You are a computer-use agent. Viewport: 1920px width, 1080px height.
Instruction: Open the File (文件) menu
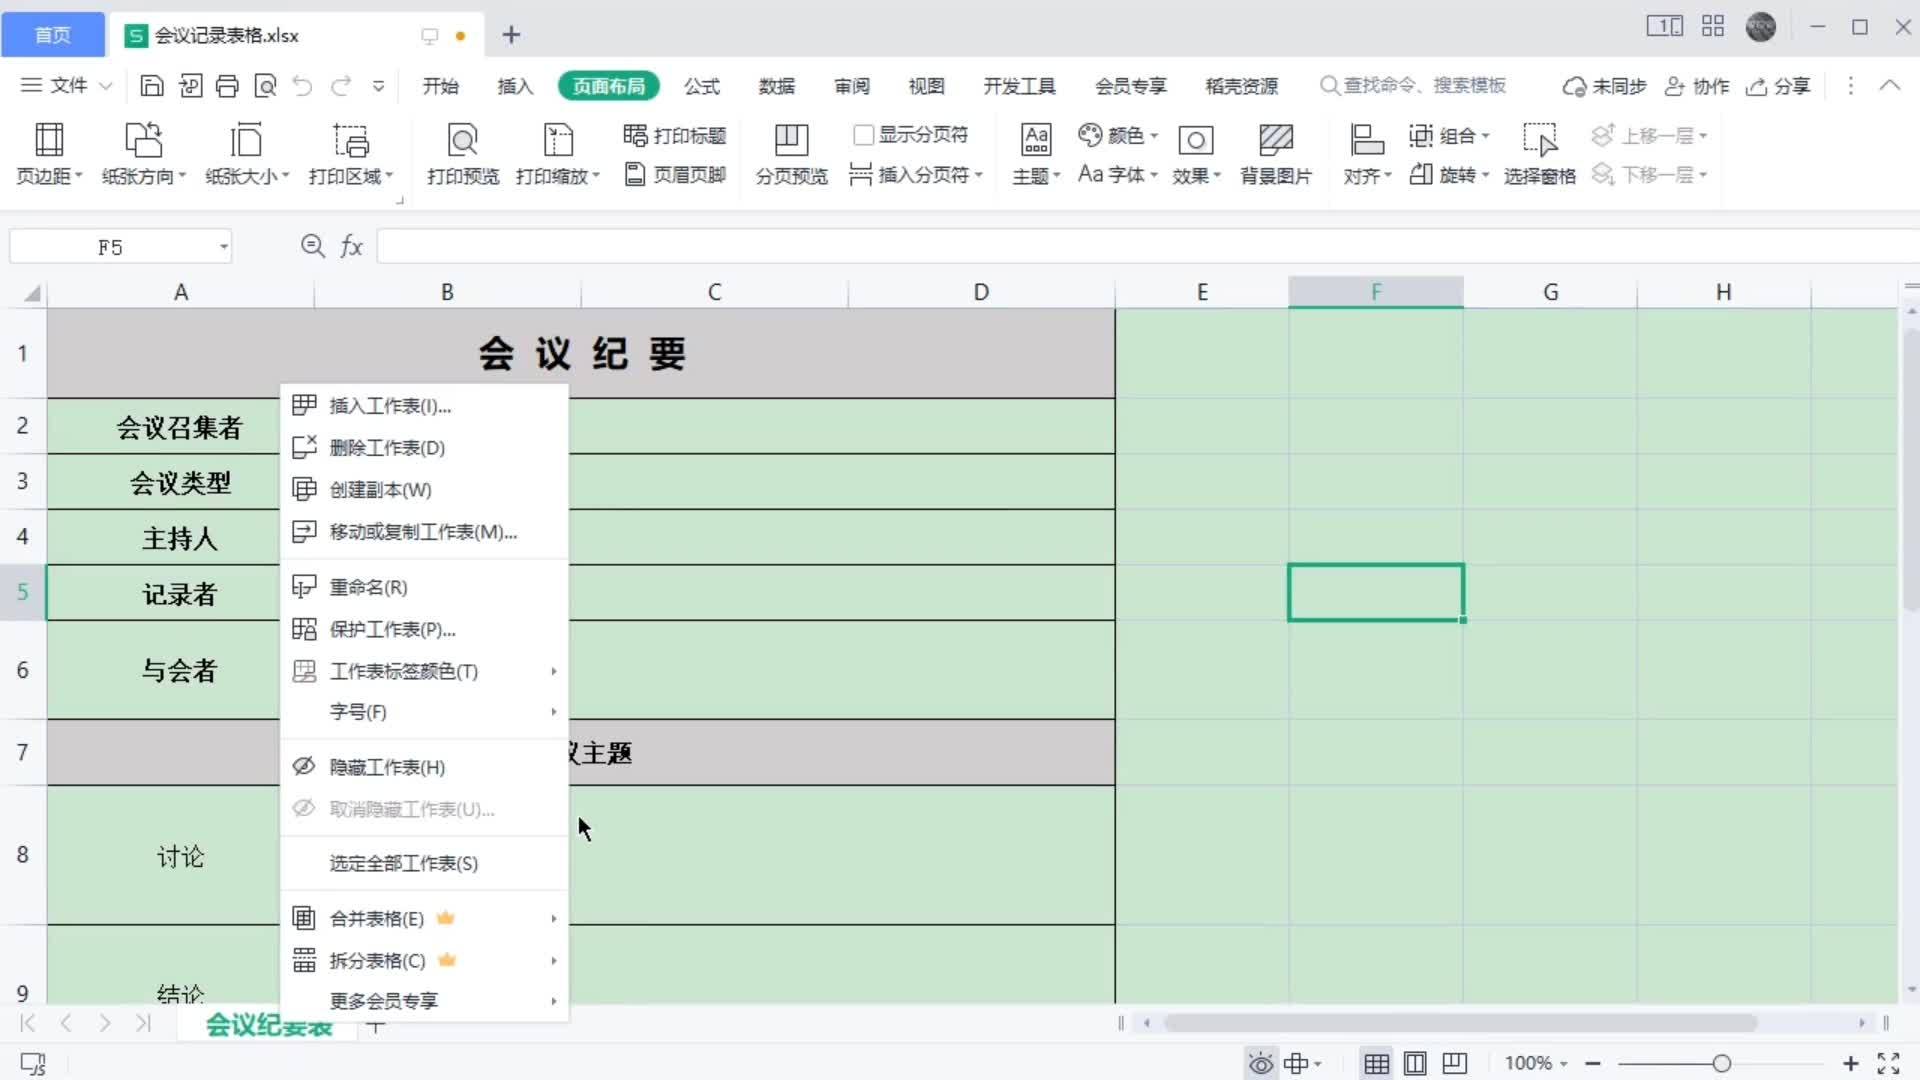tap(67, 86)
